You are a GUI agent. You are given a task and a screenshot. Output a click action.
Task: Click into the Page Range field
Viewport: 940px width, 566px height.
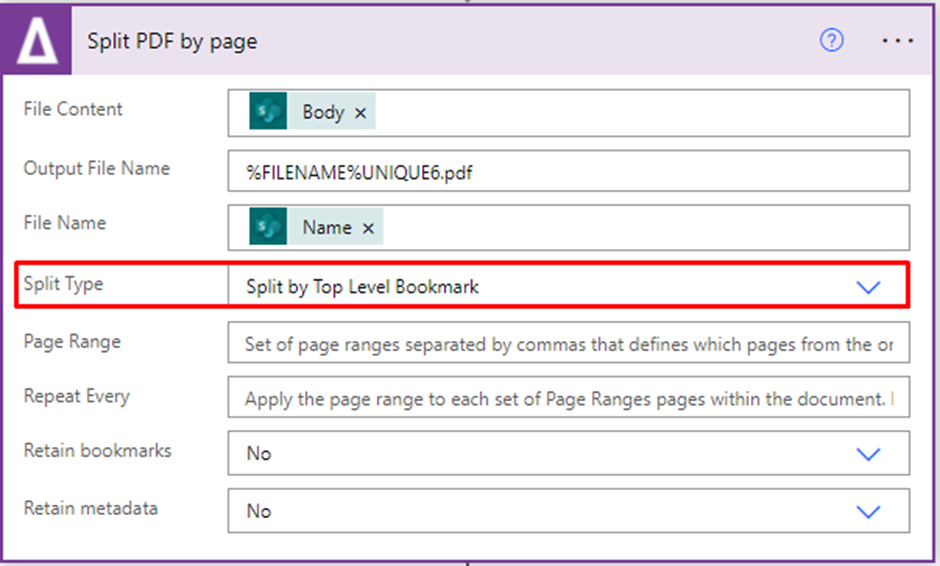(568, 345)
